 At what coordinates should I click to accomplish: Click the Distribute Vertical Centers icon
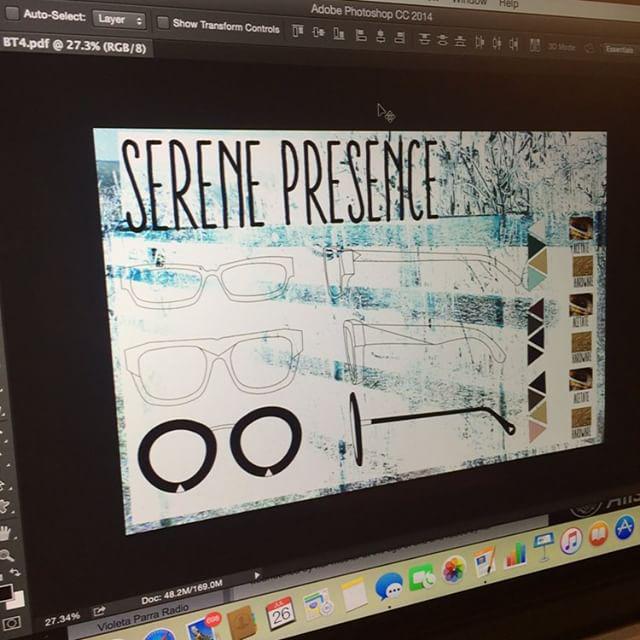(442, 40)
